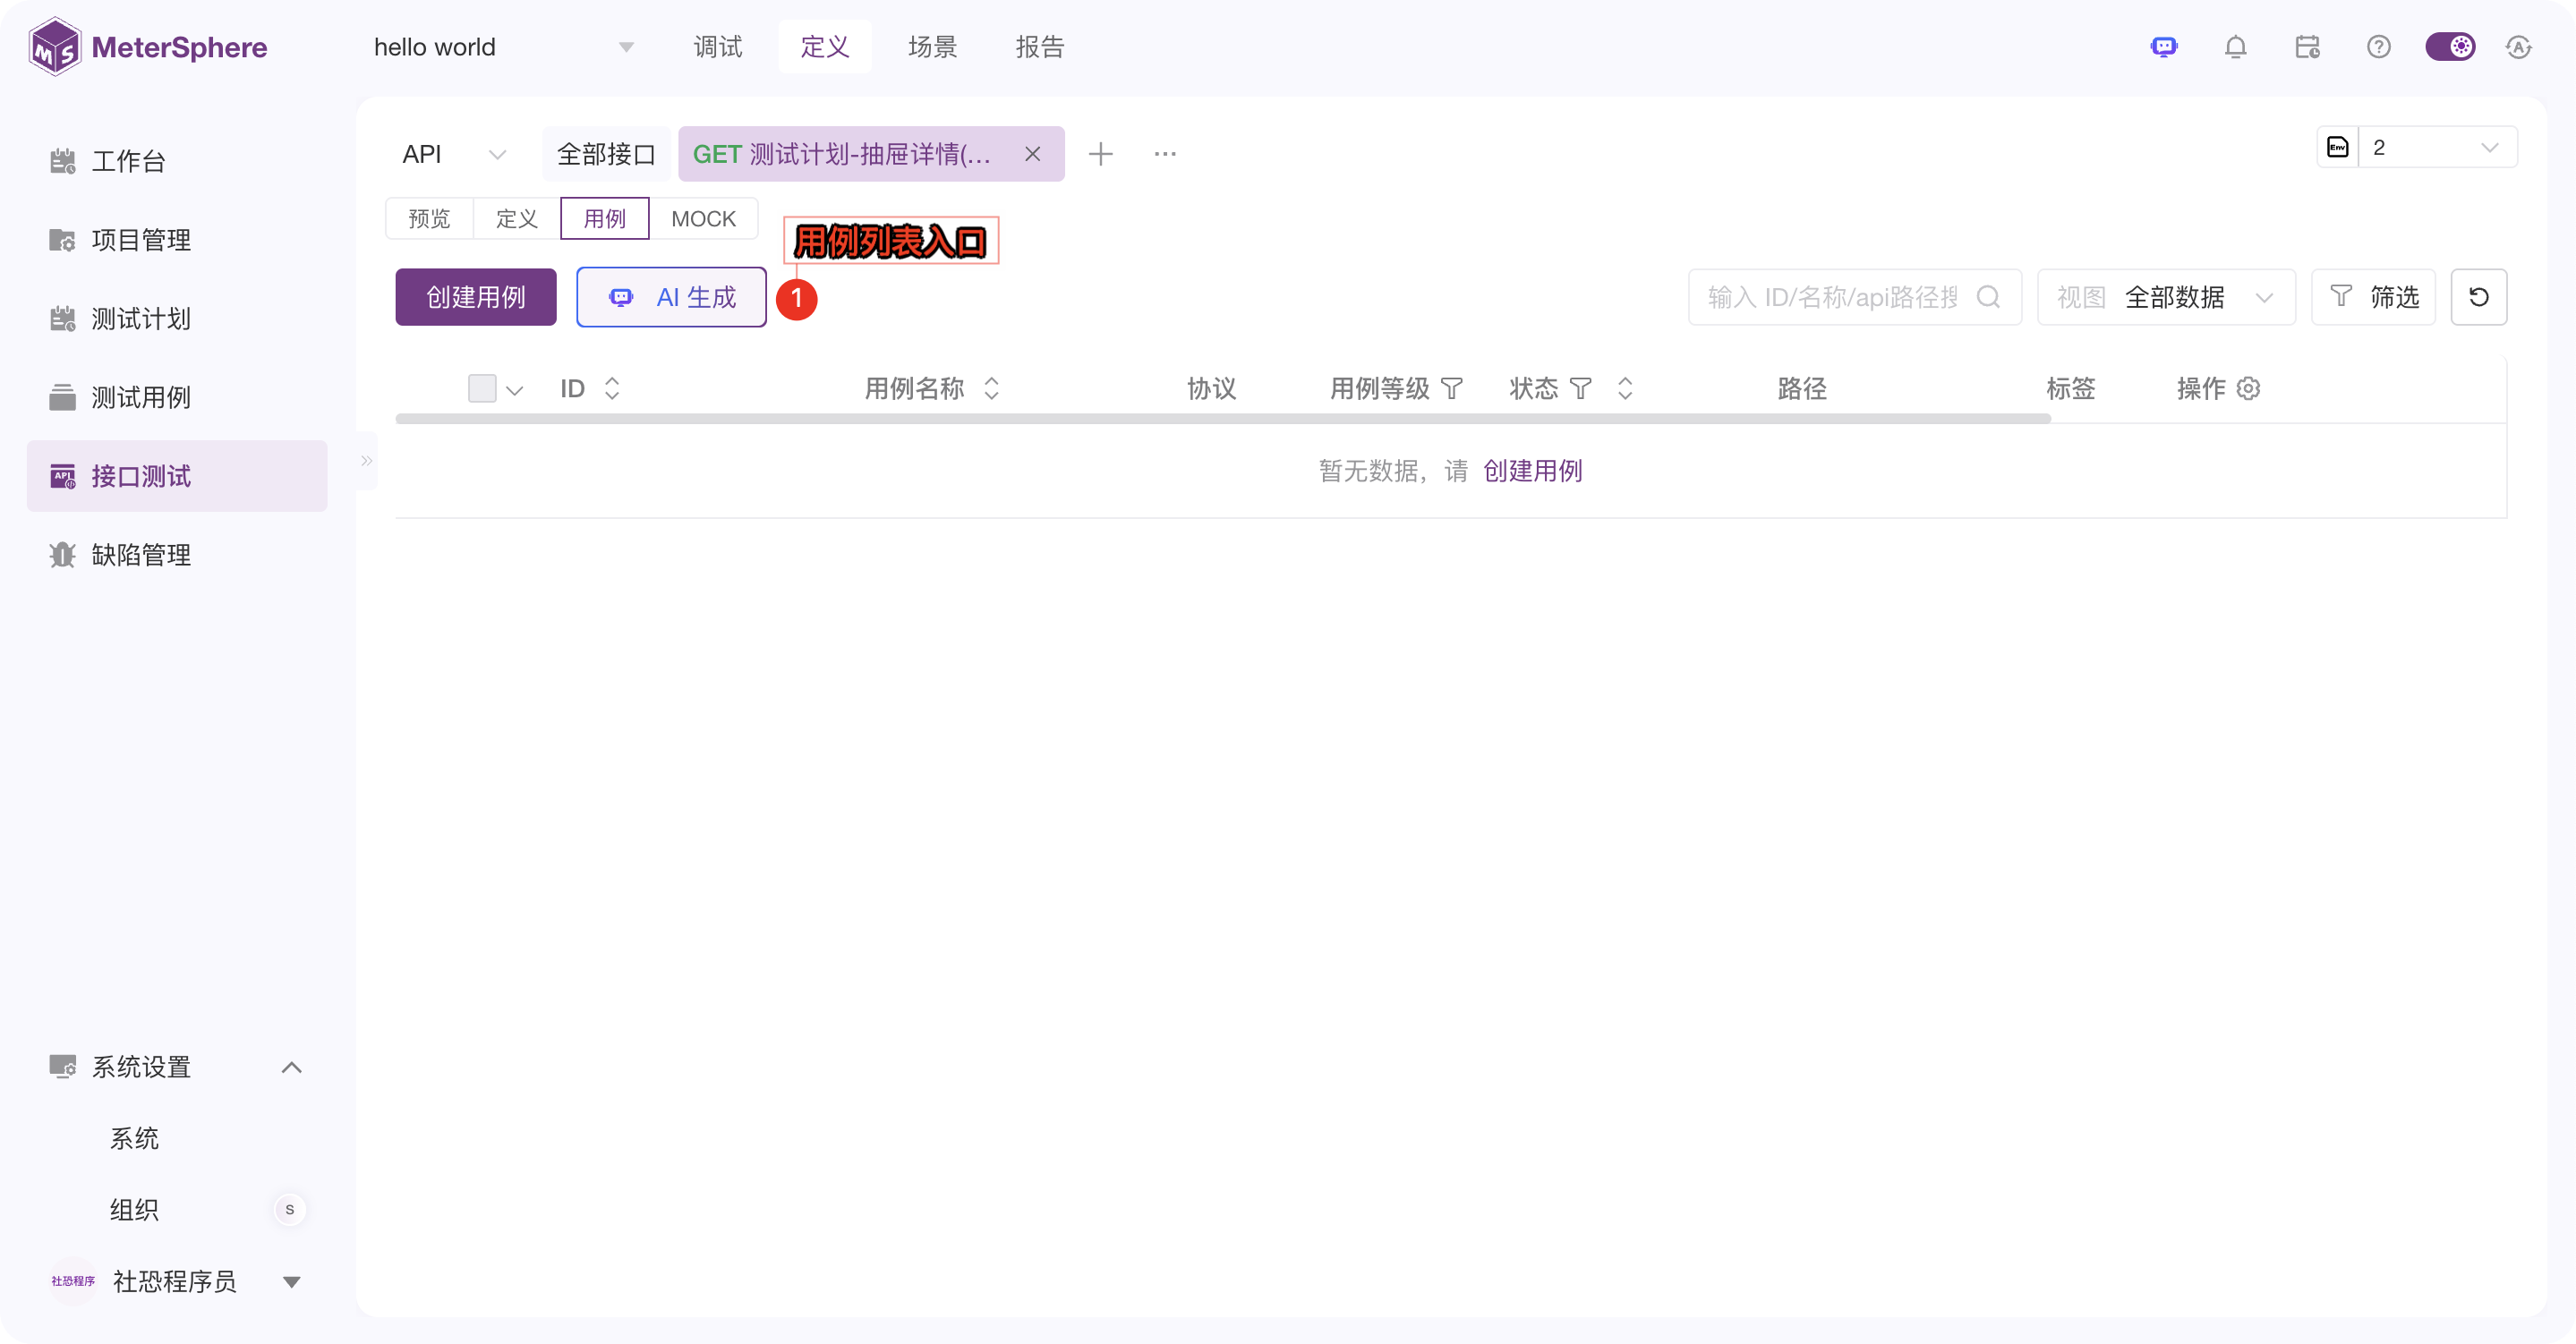Click the 创建用例 purple button
Viewport: 2576px width, 1344px height.
tap(476, 297)
